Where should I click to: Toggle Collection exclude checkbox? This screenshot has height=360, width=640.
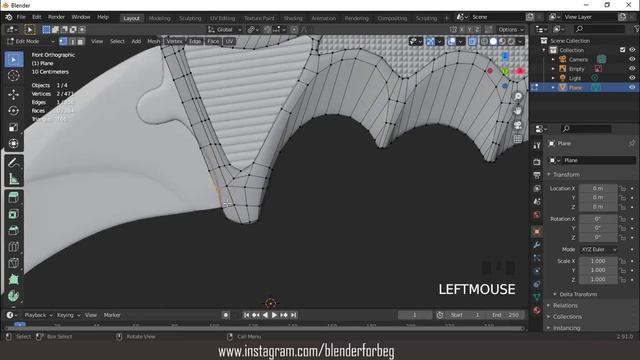click(622, 50)
